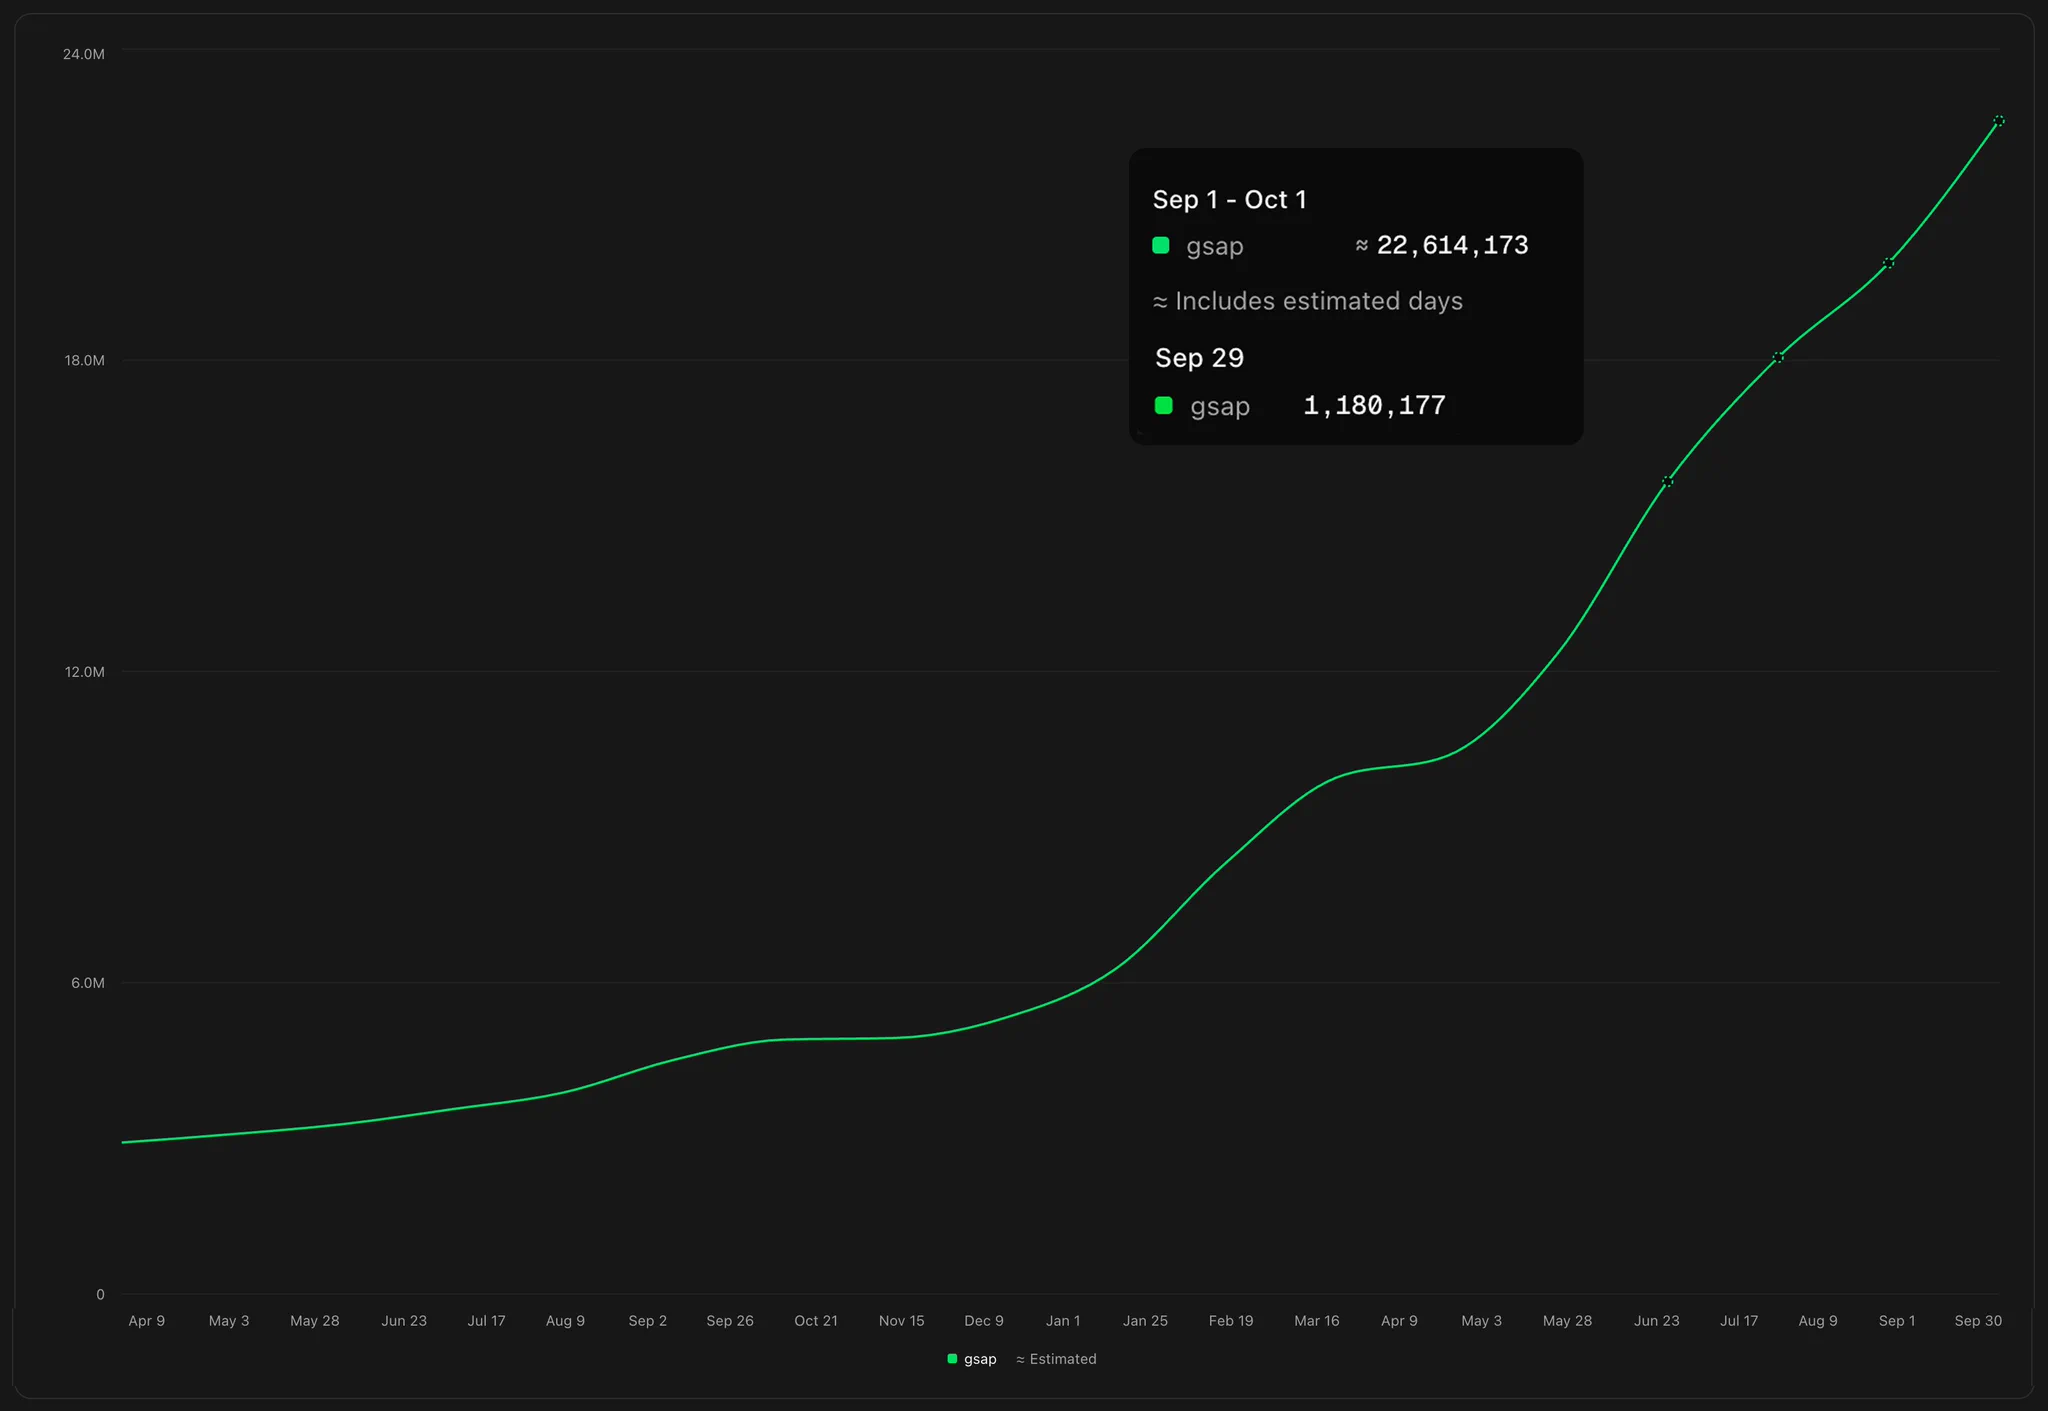
Task: Click the green swatch beside 1,180,177
Action: (1164, 405)
